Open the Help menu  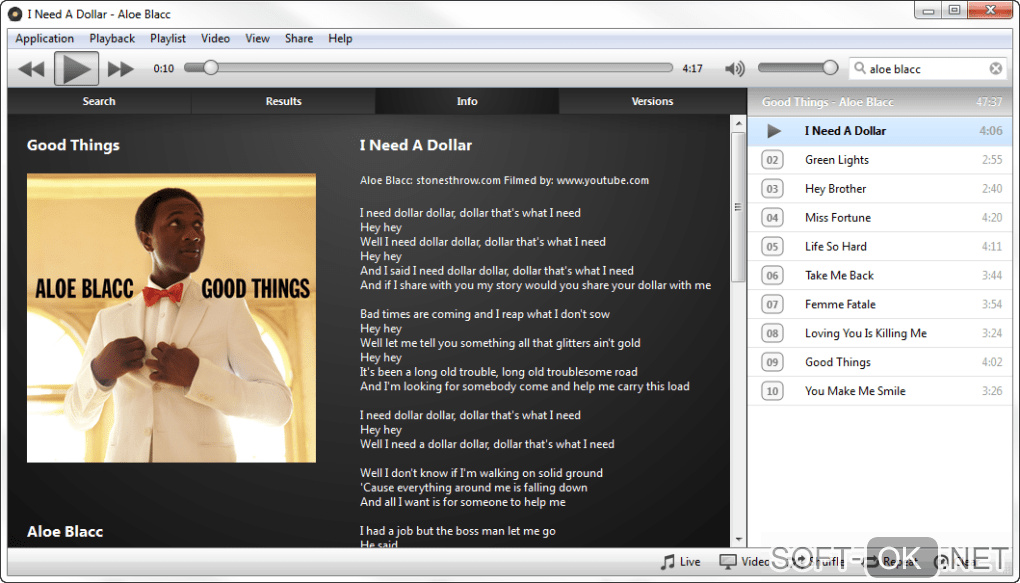click(340, 38)
